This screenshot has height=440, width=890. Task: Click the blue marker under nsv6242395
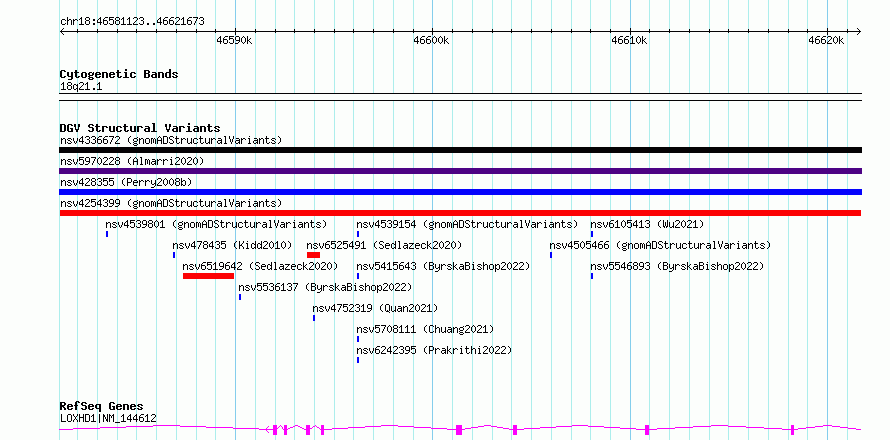[x=358, y=360]
